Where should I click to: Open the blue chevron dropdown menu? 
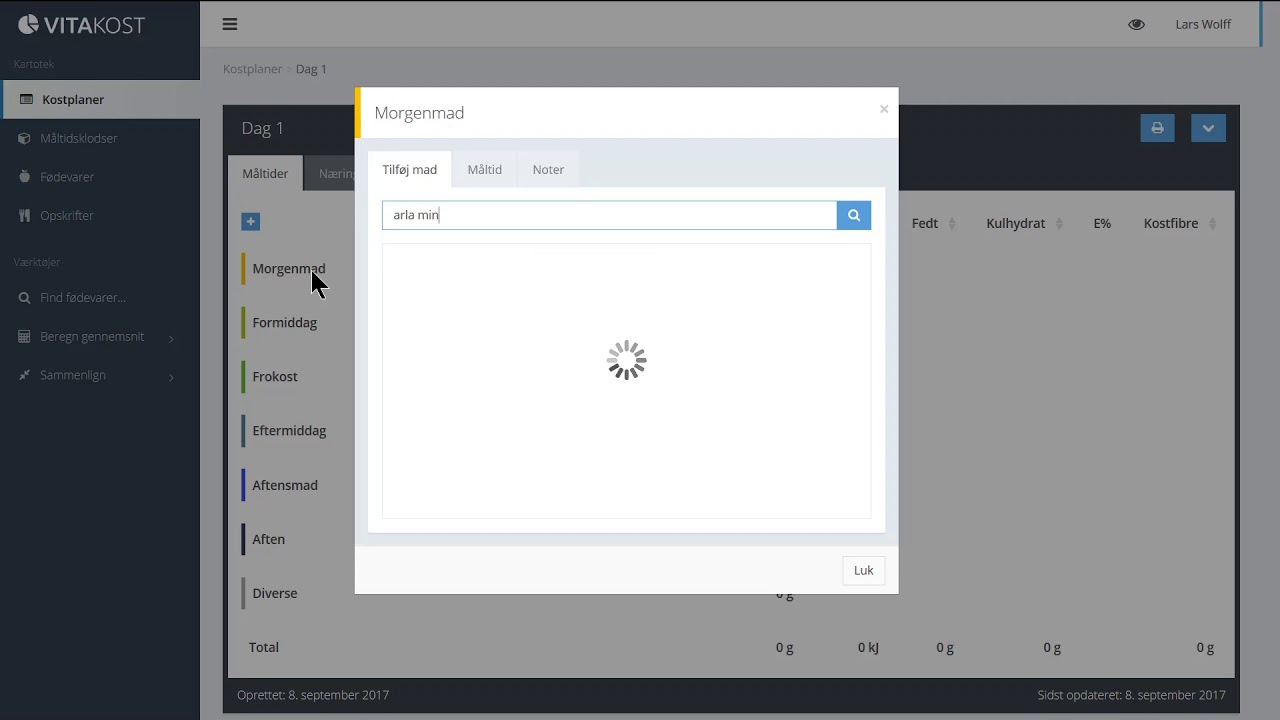pyautogui.click(x=1208, y=128)
